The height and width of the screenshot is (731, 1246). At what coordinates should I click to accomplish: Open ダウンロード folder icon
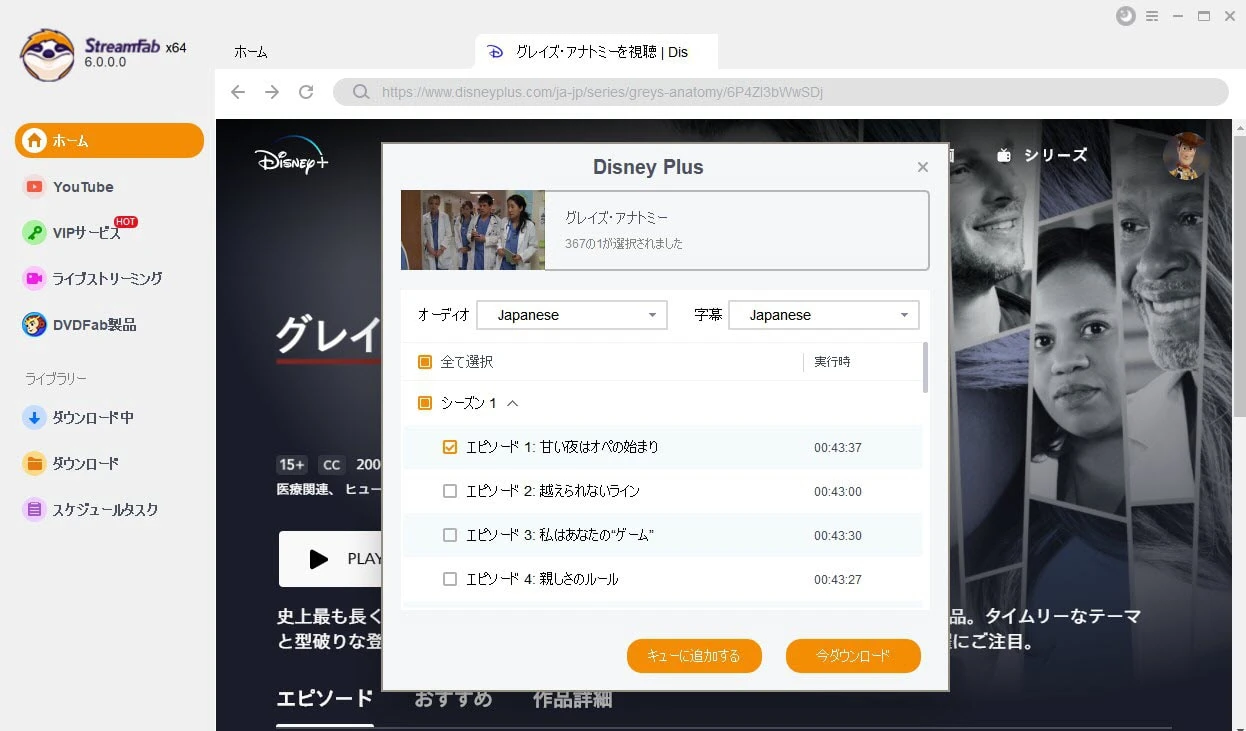tap(34, 464)
